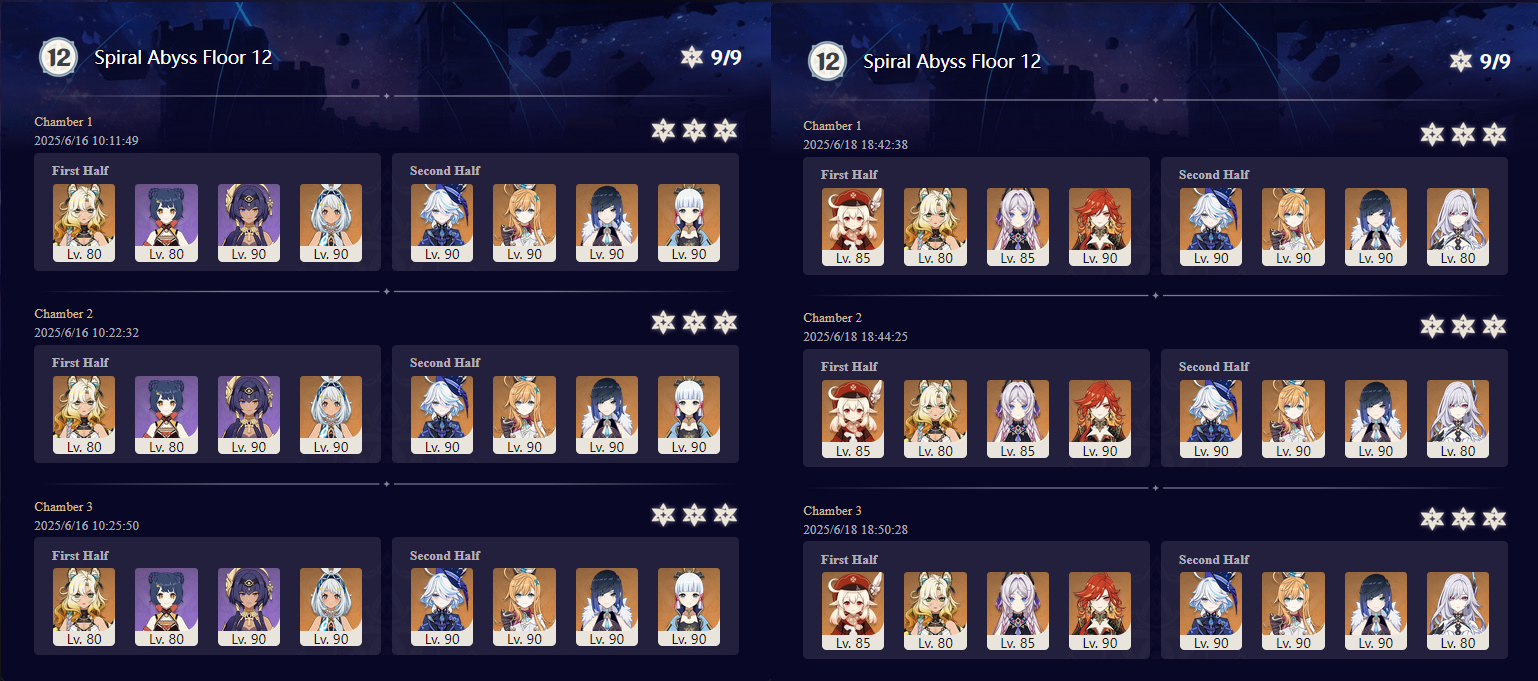Select Mavuika portrait in right panel Chamber 2

1100,419
